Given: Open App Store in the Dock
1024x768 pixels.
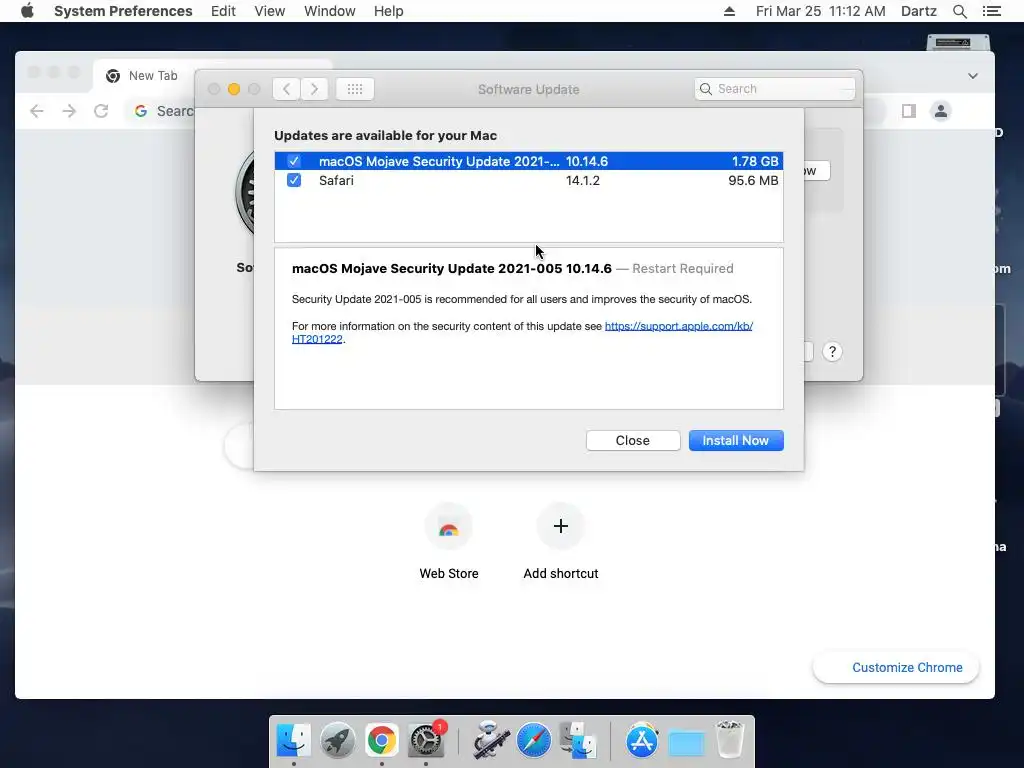Looking at the screenshot, I should (x=642, y=741).
